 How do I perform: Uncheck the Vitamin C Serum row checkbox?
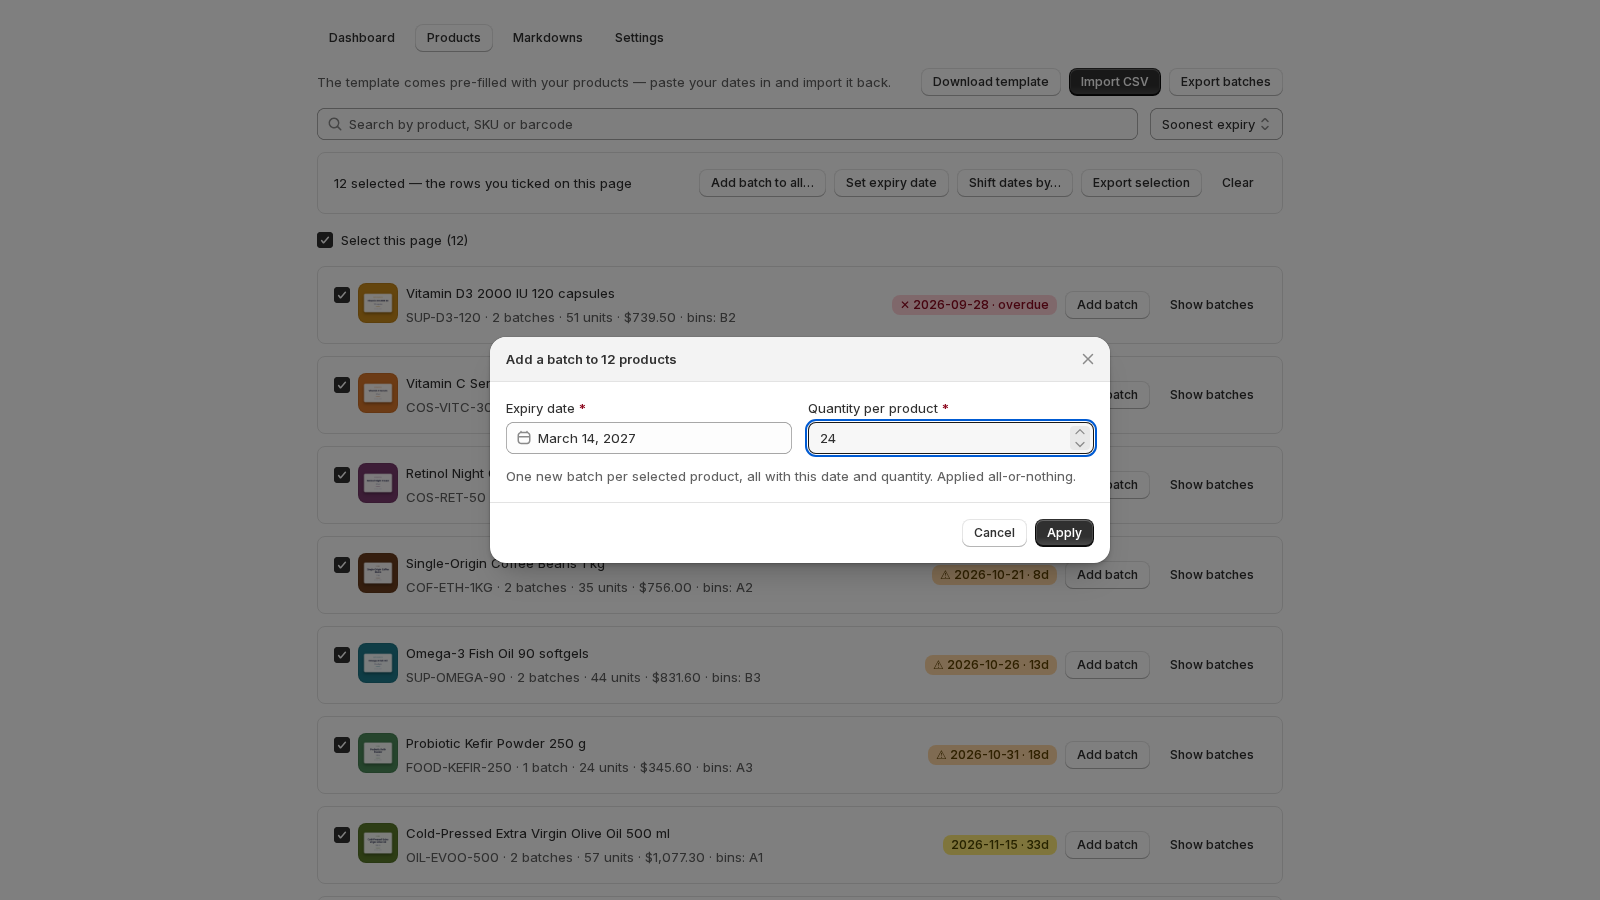(x=342, y=385)
